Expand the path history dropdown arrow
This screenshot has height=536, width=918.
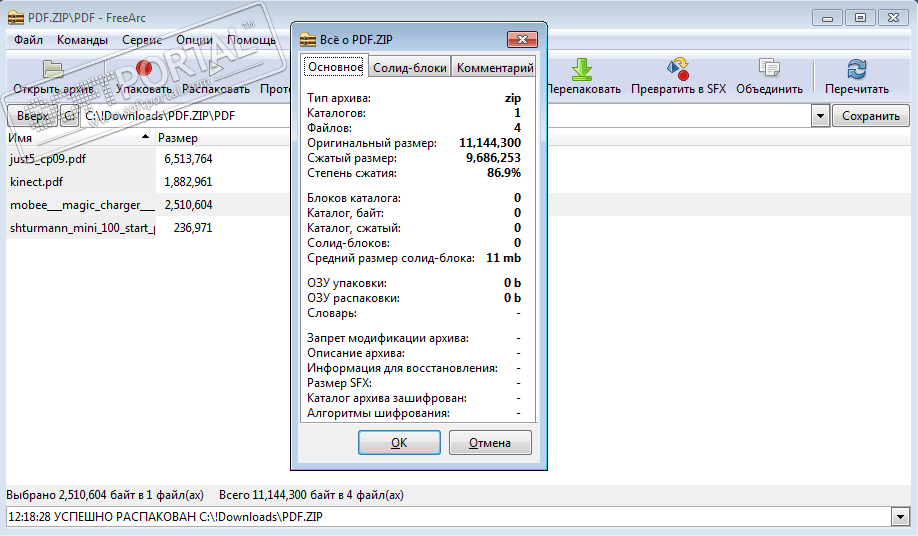click(x=820, y=116)
